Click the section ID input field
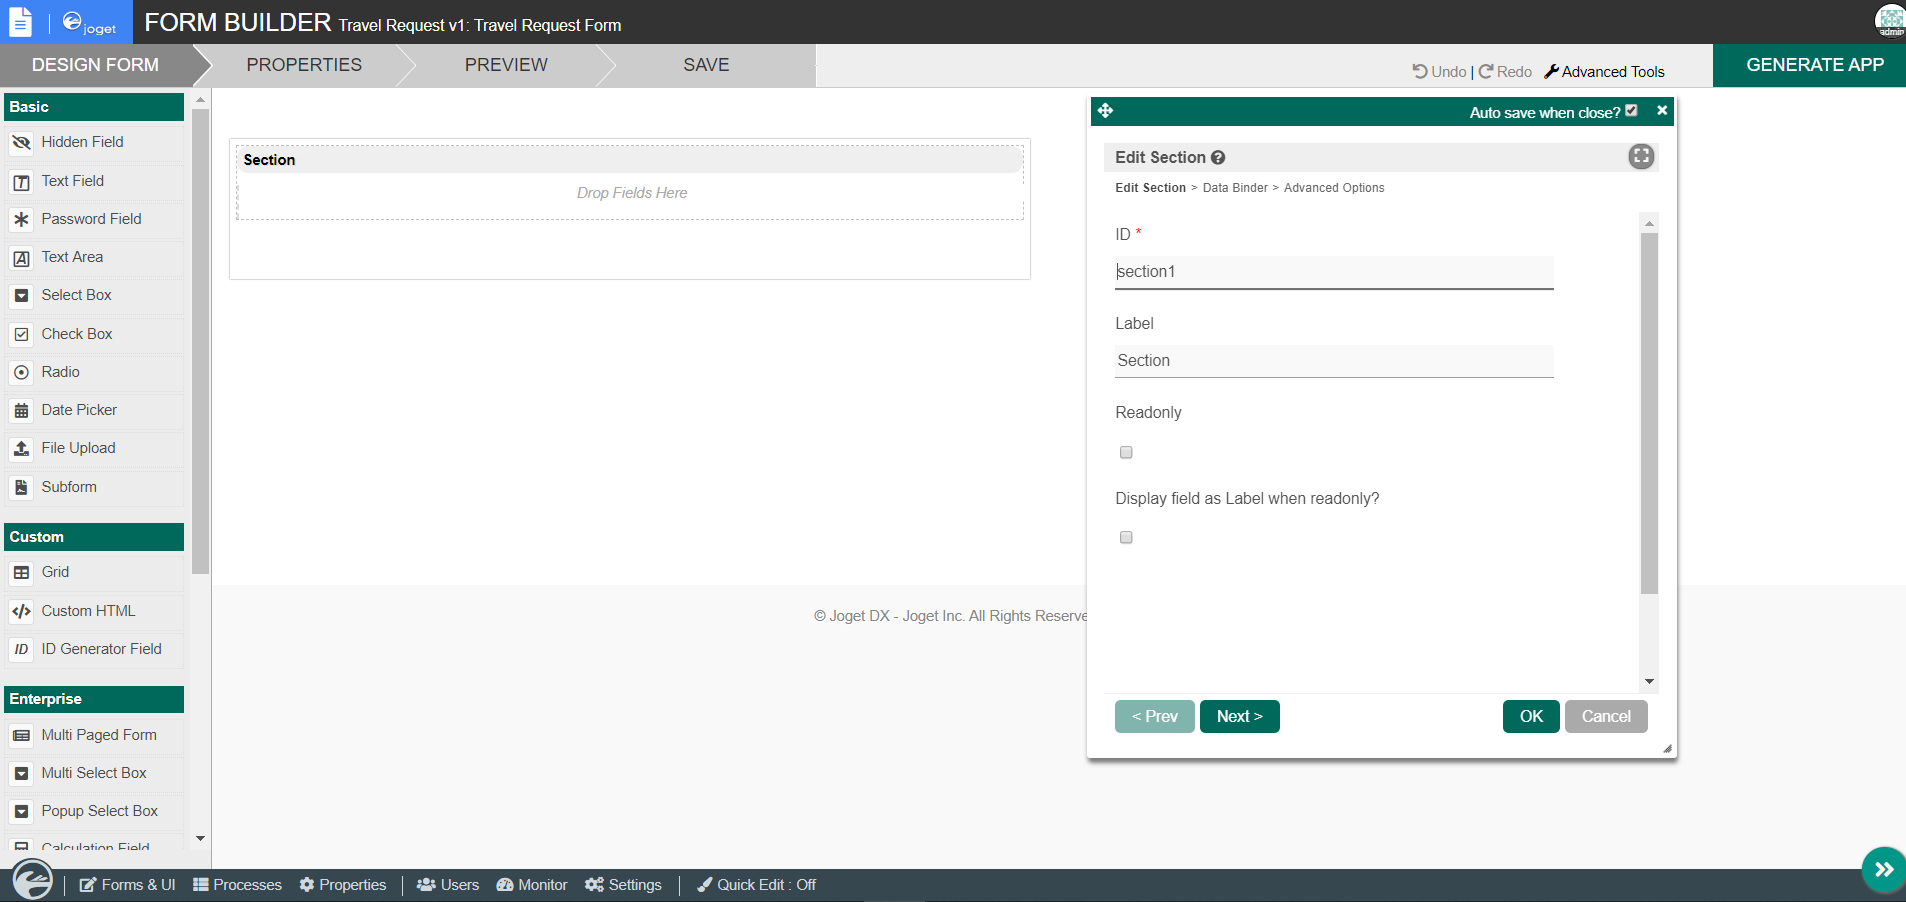The height and width of the screenshot is (902, 1906). (x=1333, y=272)
